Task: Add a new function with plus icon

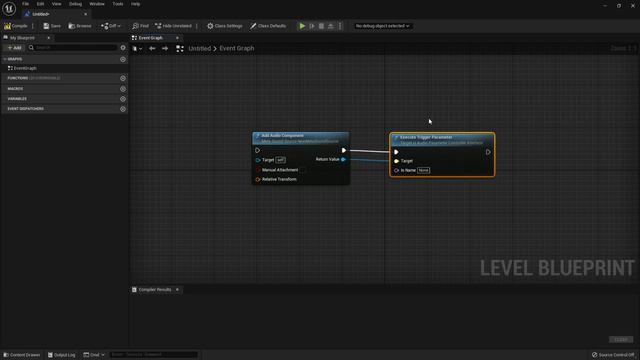Action: [x=123, y=78]
